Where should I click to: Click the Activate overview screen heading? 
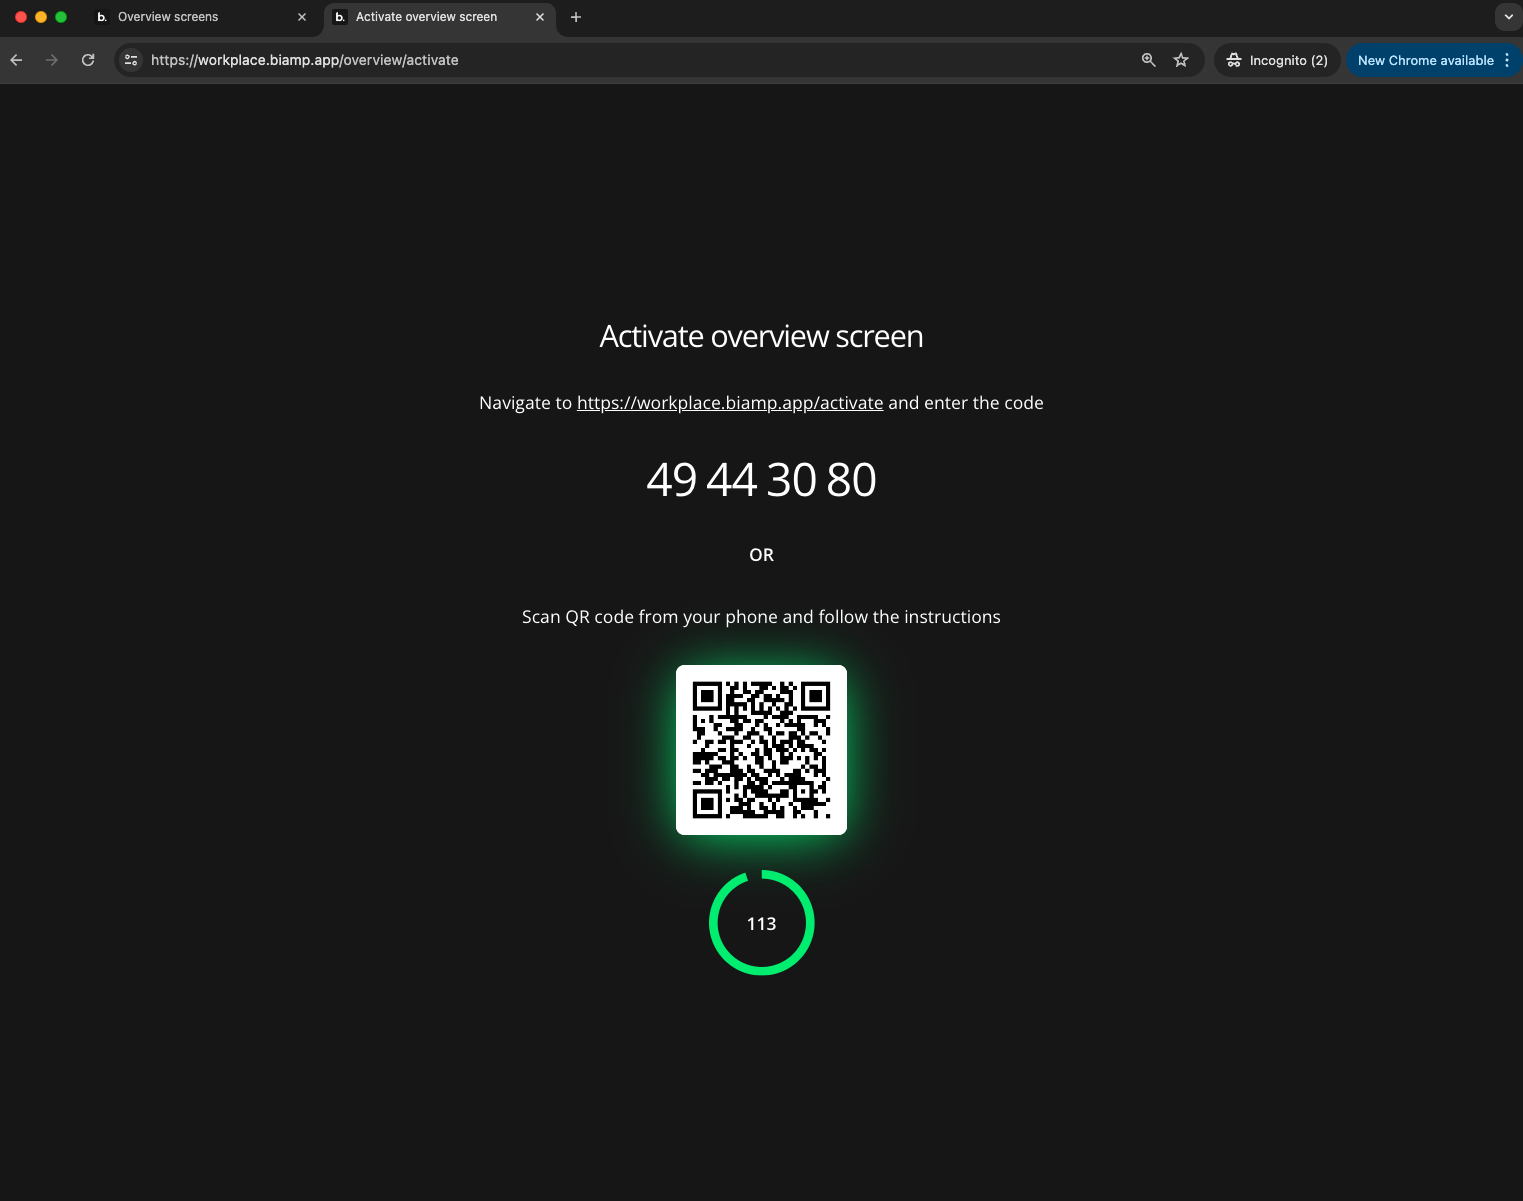click(x=761, y=337)
